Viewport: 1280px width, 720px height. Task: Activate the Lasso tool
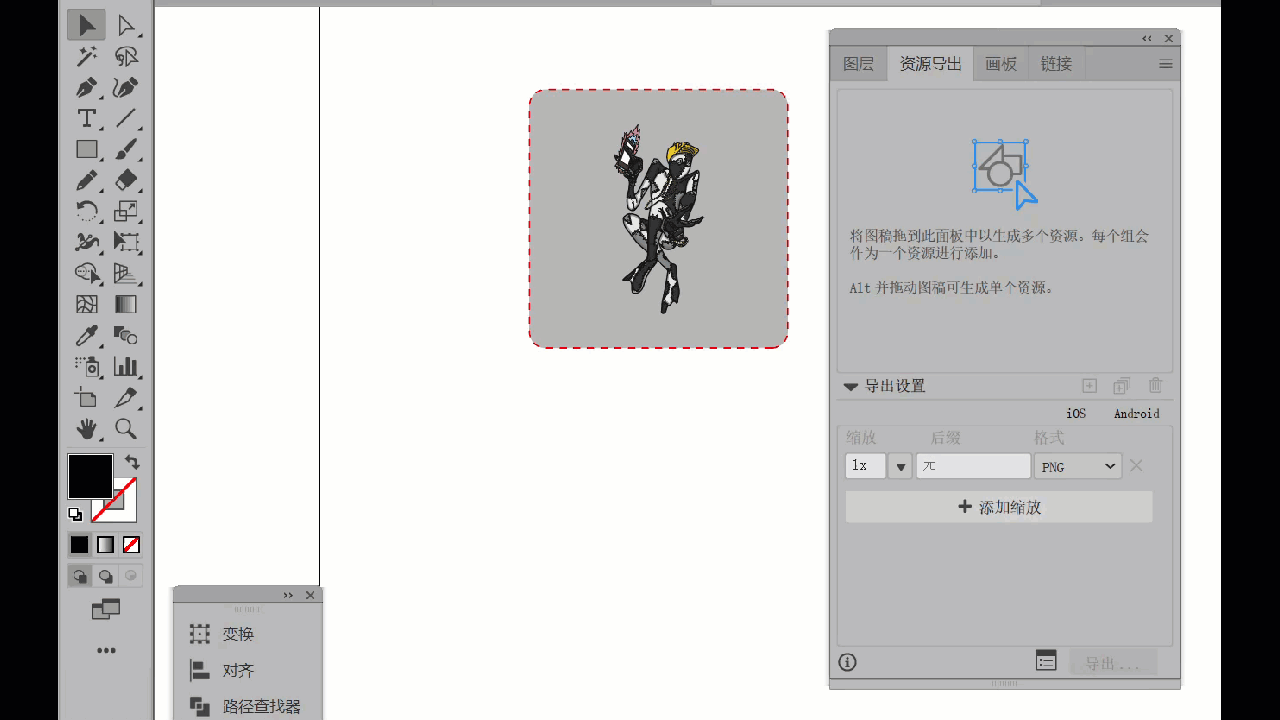125,56
